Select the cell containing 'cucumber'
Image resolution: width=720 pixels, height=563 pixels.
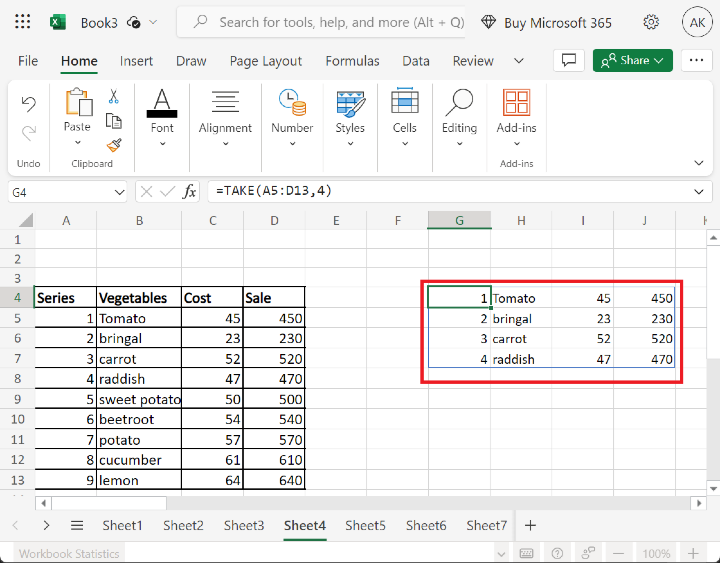click(139, 460)
